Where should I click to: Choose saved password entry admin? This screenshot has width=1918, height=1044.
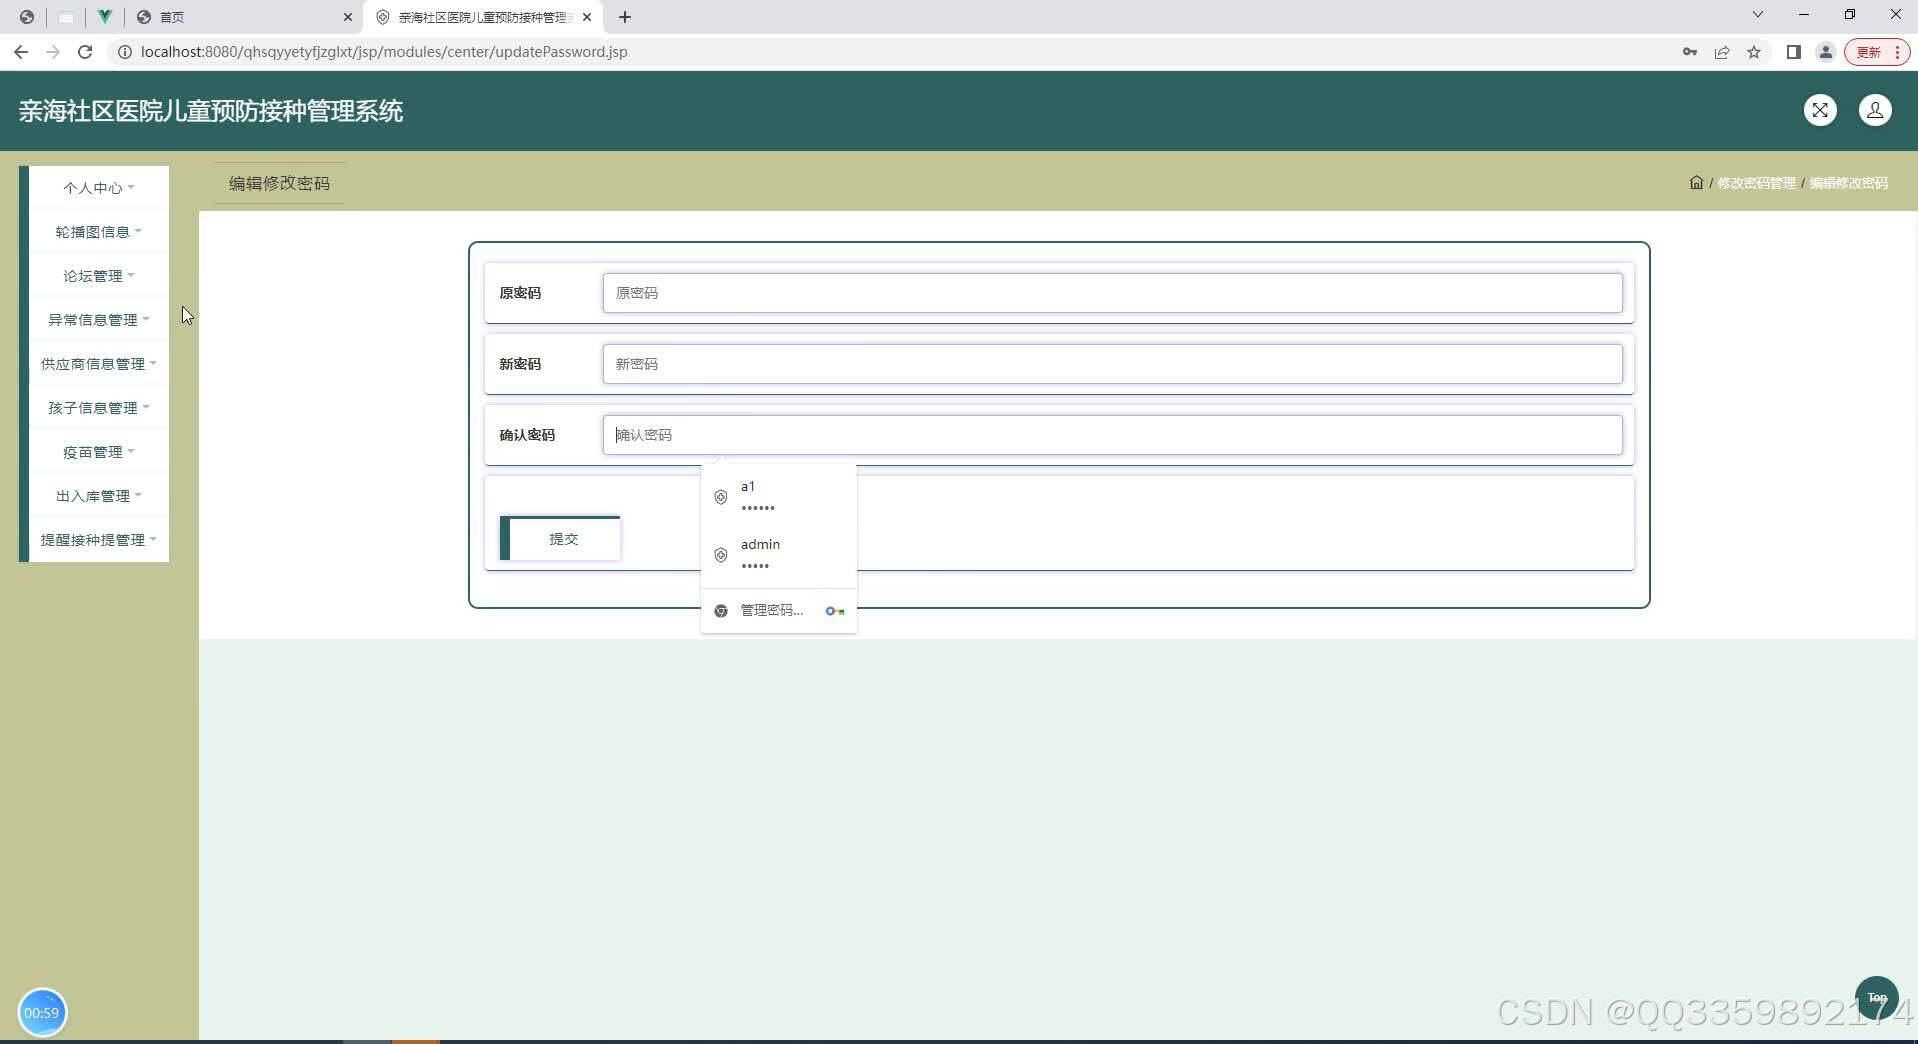pyautogui.click(x=779, y=554)
